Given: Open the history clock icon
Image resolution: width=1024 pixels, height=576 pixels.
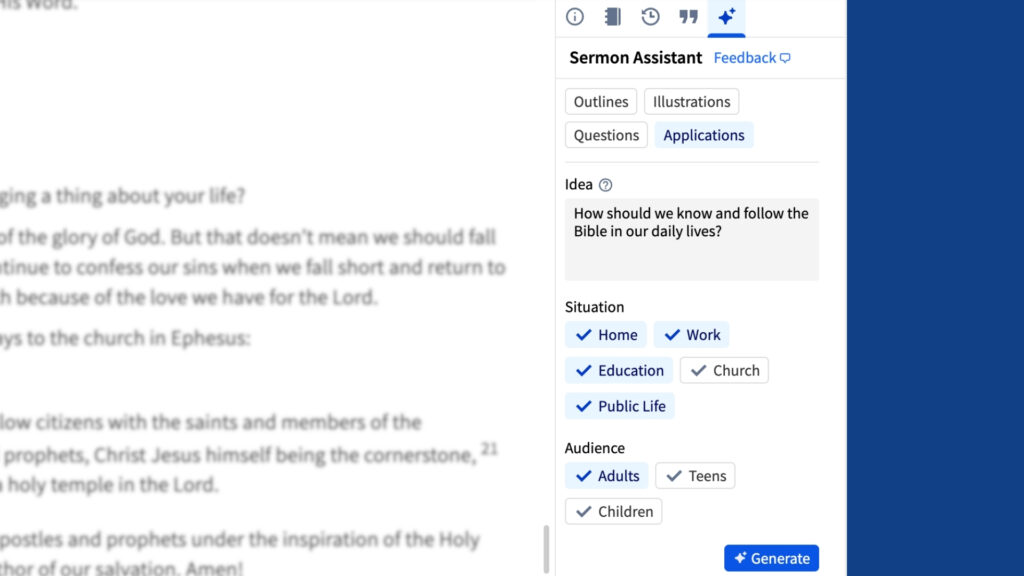Looking at the screenshot, I should coord(650,17).
